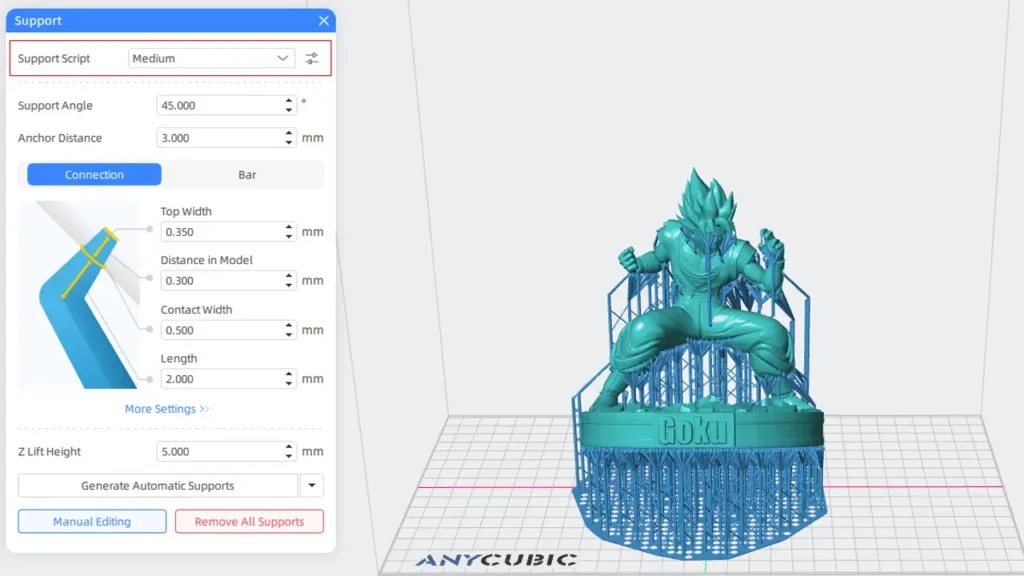
Task: Increase Top Width with up arrow
Action: click(x=289, y=227)
